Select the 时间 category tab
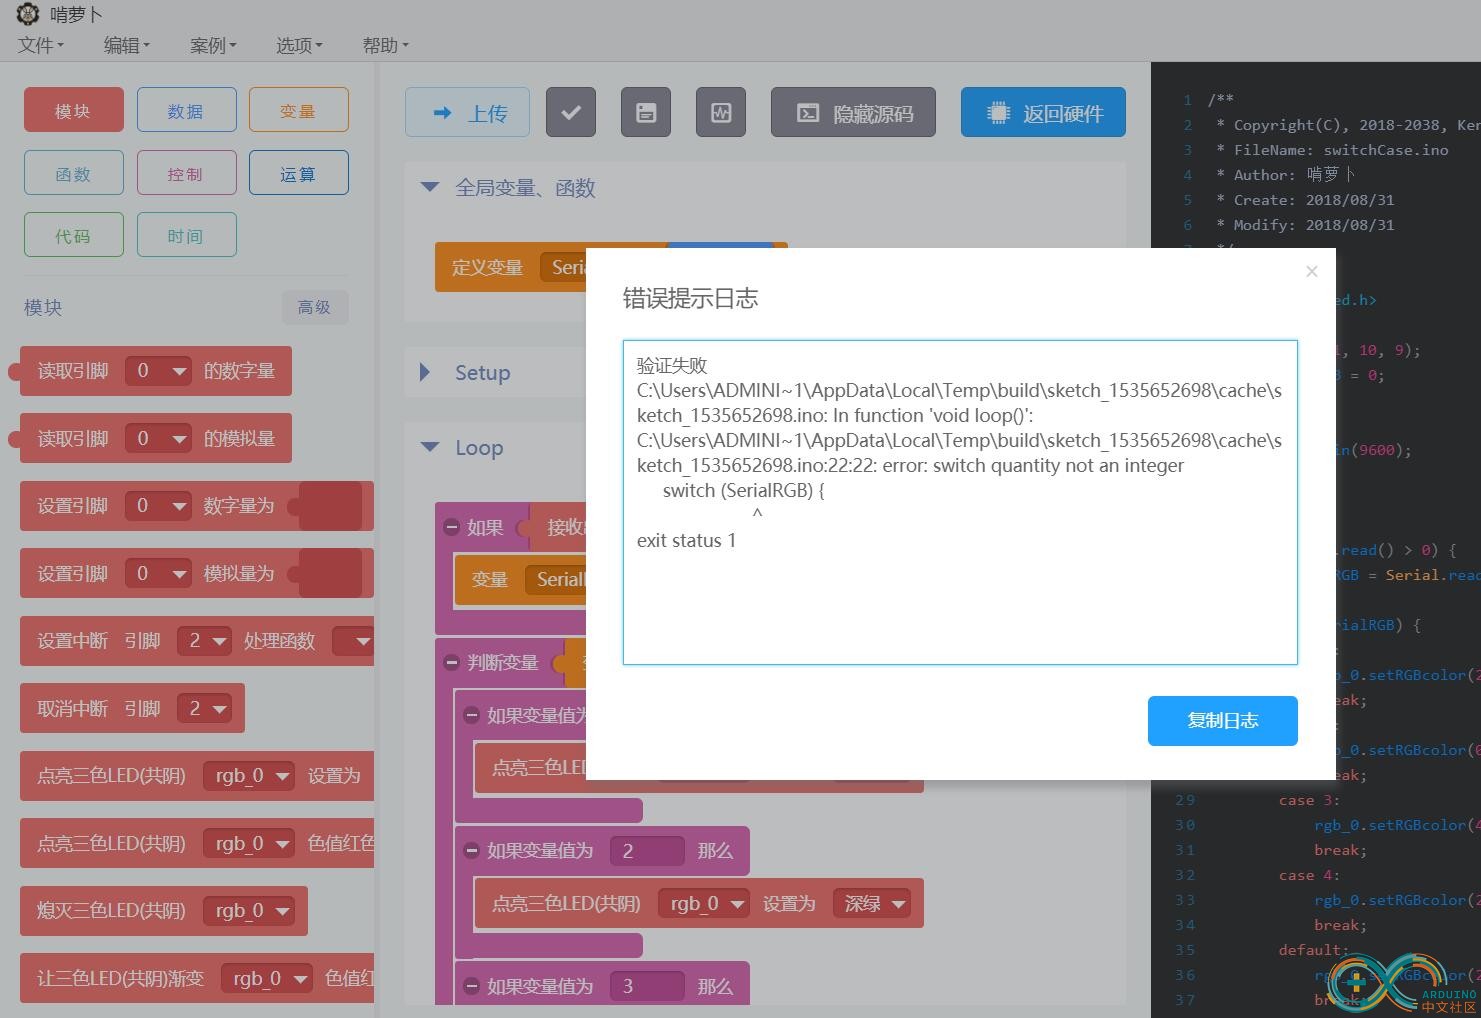This screenshot has width=1481, height=1018. [187, 235]
